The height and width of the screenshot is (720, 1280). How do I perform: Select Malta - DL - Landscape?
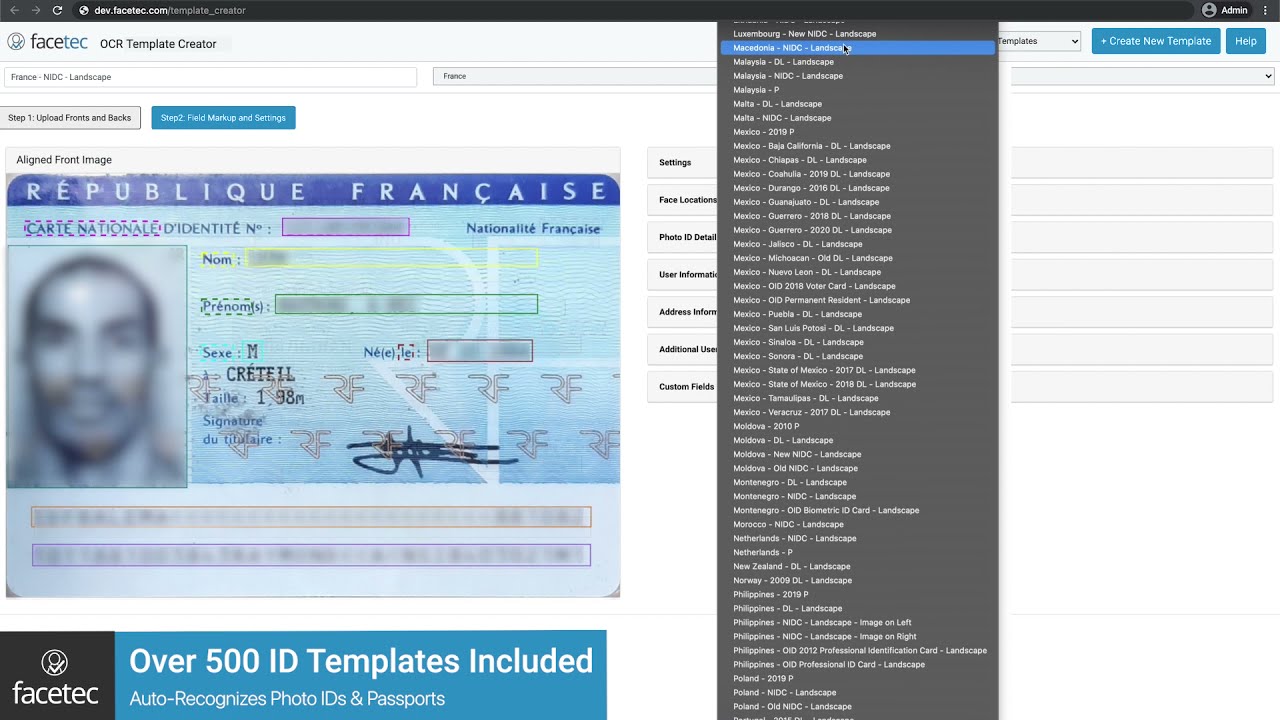coord(858,104)
